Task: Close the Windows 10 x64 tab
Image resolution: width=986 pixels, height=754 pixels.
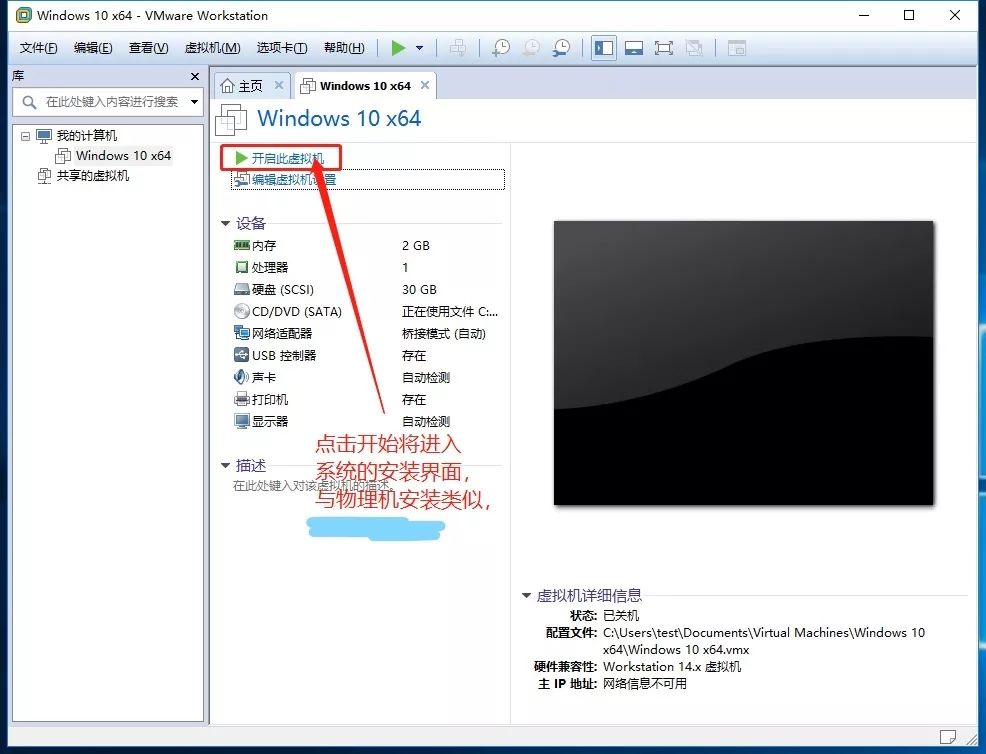Action: tap(425, 85)
